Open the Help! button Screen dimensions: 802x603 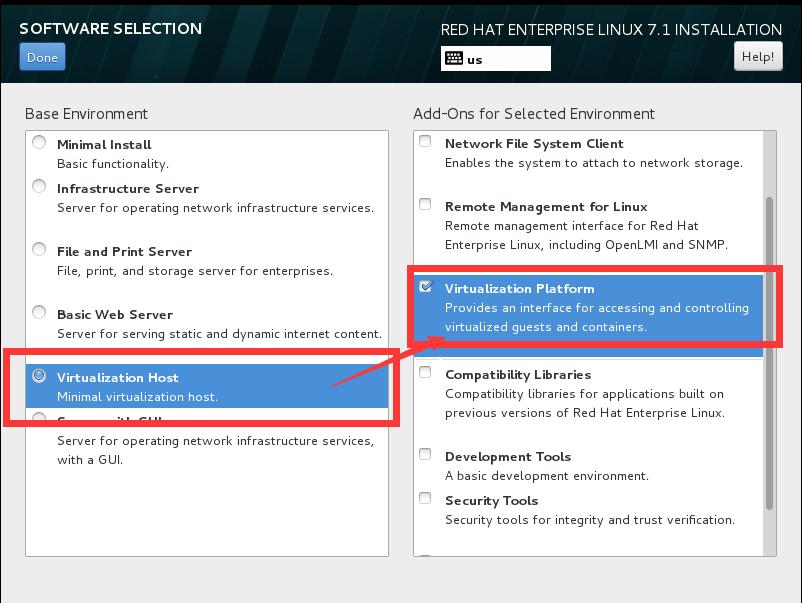pyautogui.click(x=758, y=56)
